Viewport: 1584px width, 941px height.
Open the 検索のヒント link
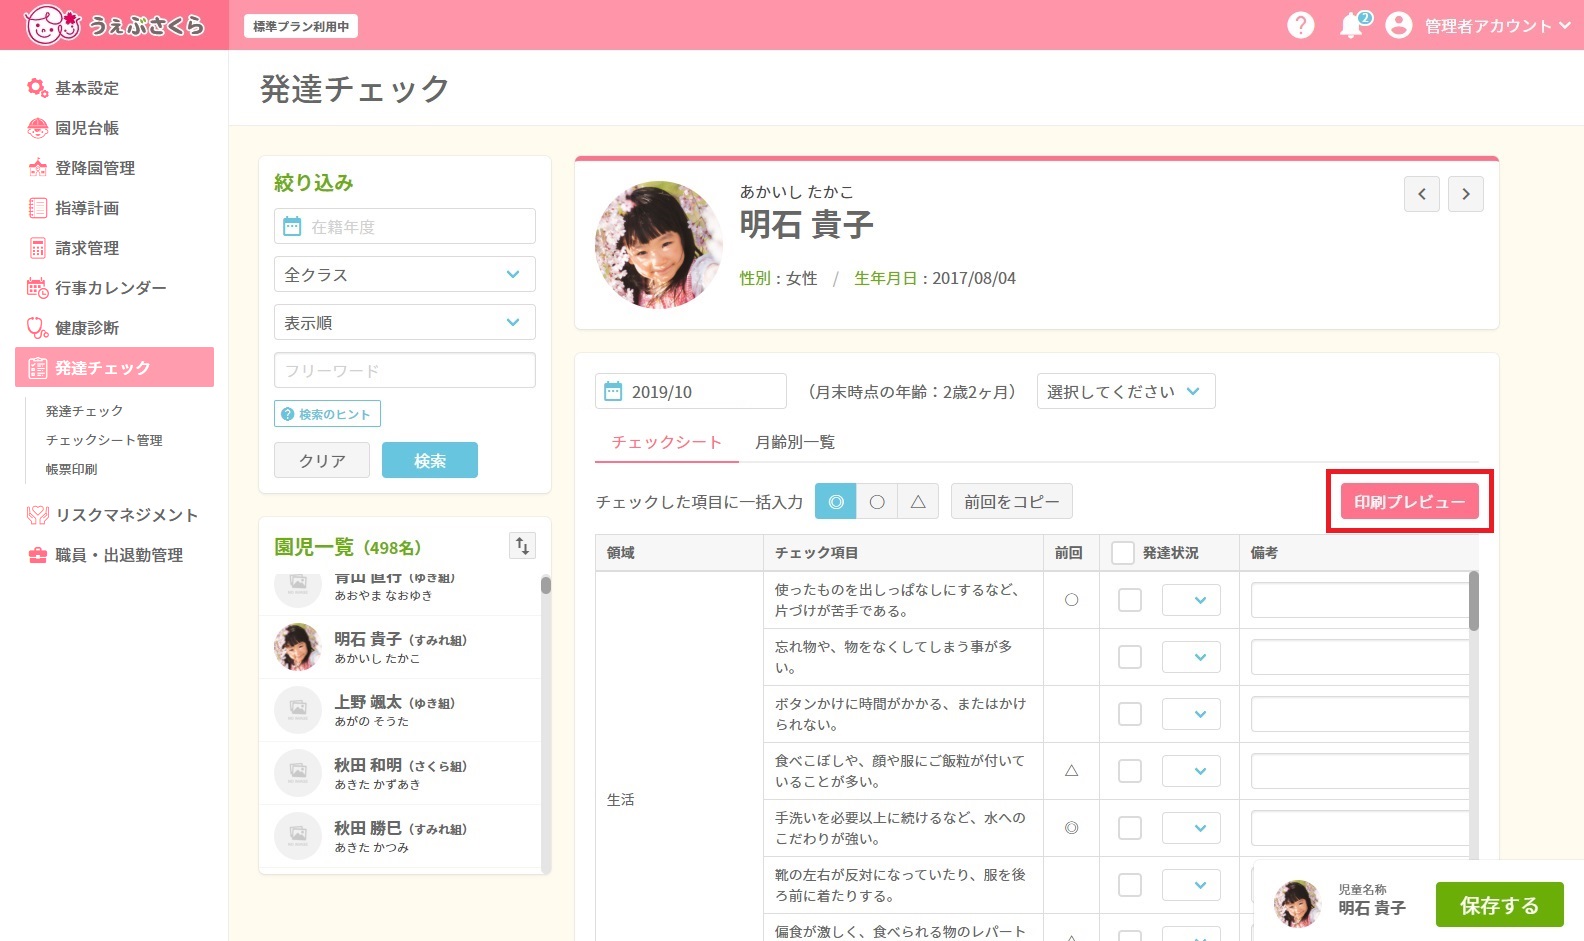pos(327,414)
